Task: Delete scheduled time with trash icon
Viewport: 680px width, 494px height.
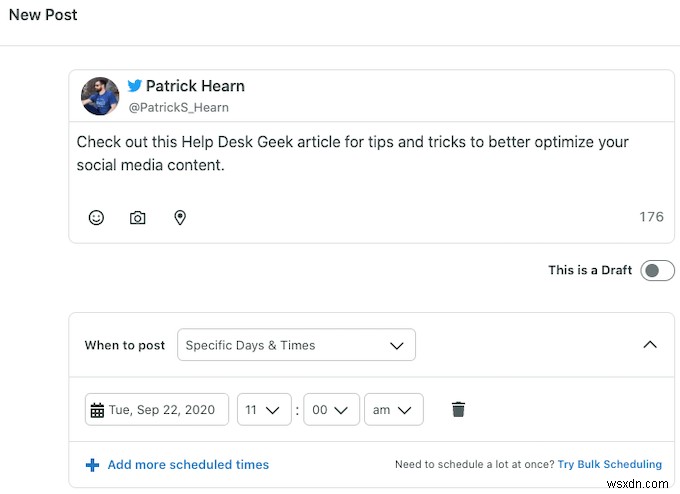Action: pos(458,409)
